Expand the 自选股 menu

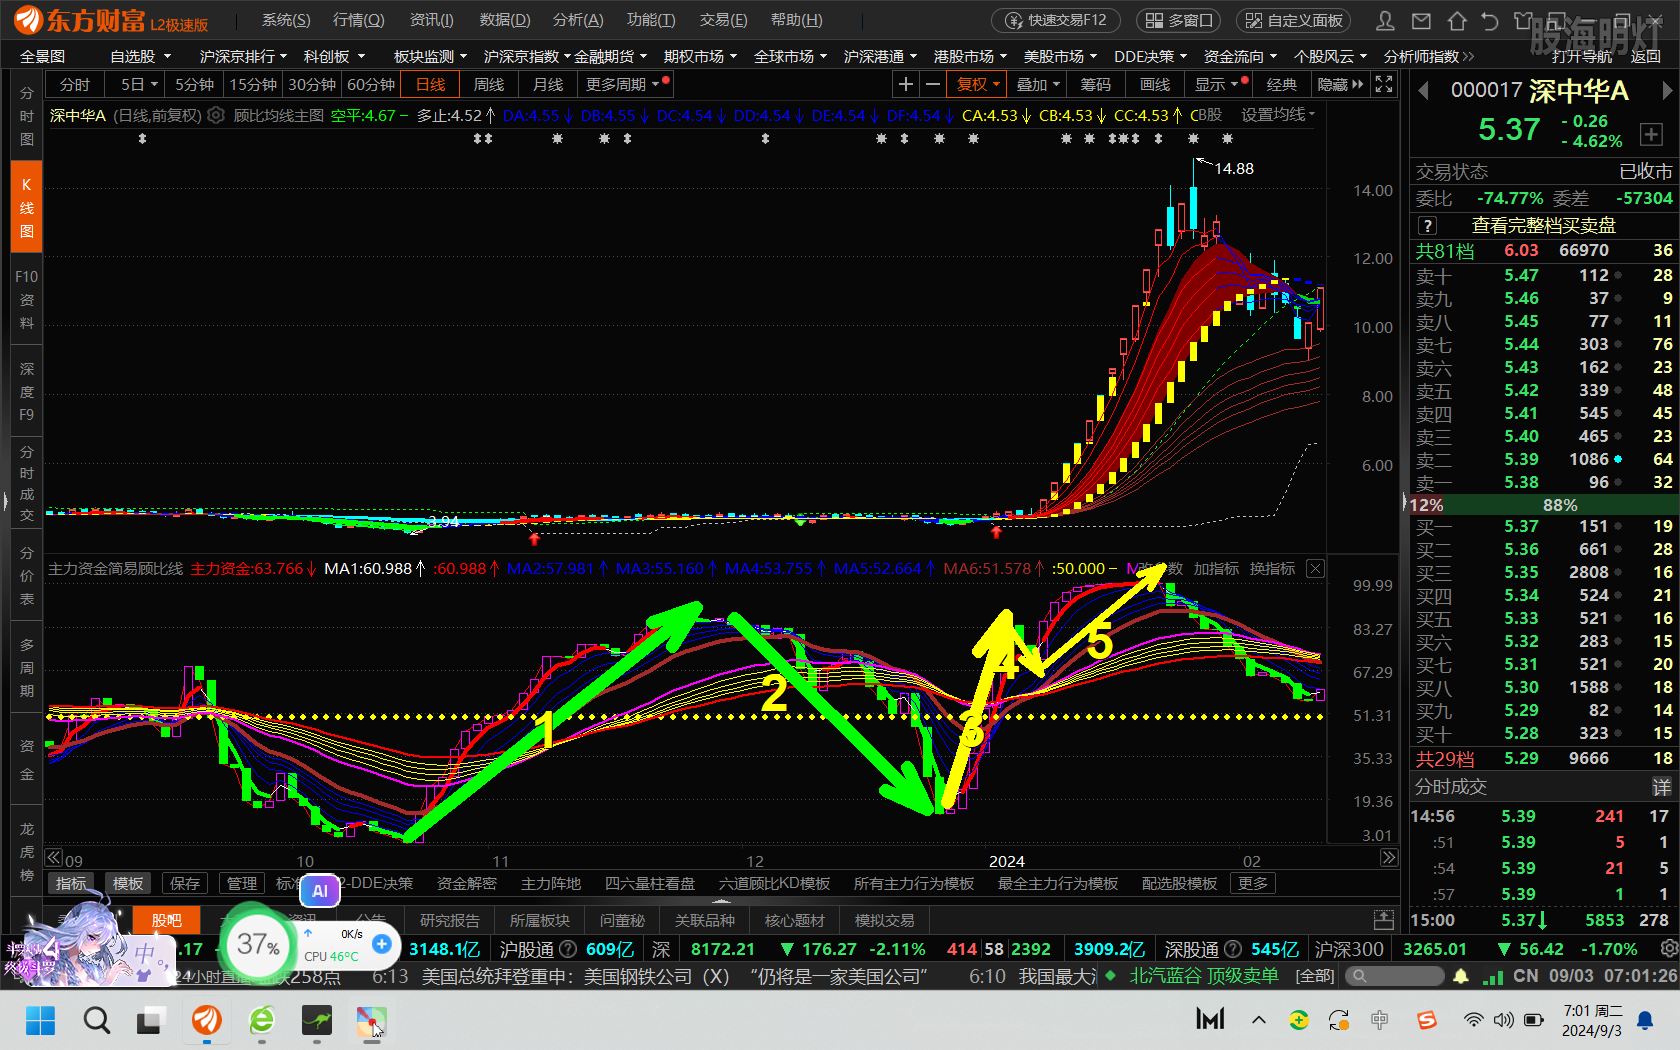140,56
